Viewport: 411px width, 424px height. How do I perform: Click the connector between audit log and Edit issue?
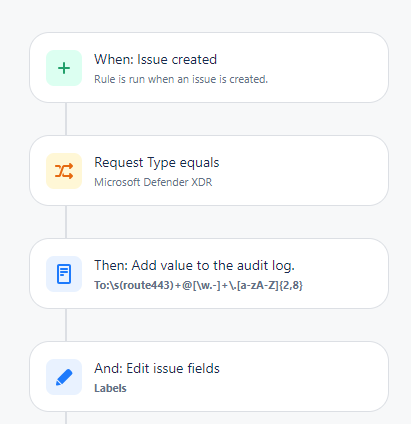[66, 325]
